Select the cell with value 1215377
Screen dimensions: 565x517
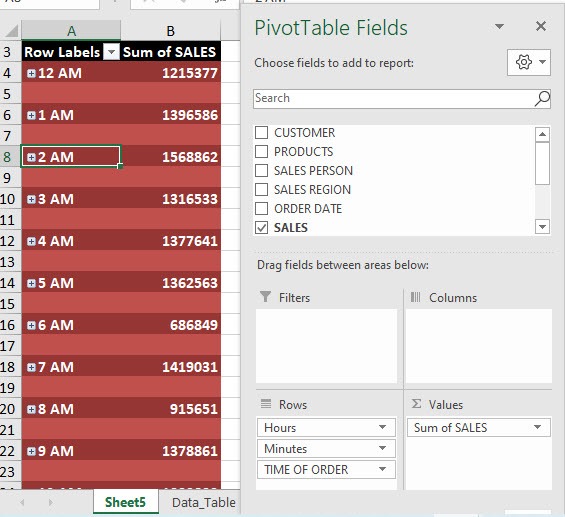(x=170, y=73)
